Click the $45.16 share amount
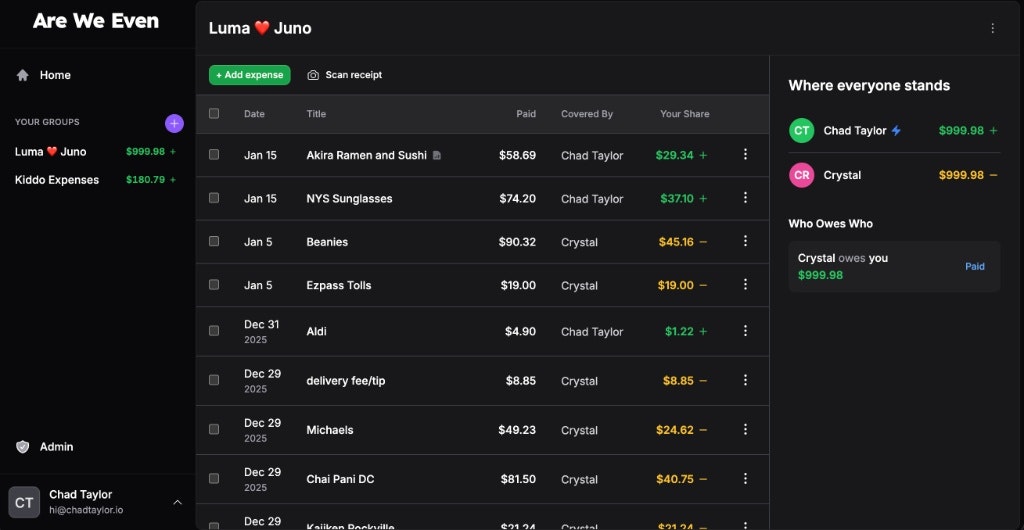 676,242
